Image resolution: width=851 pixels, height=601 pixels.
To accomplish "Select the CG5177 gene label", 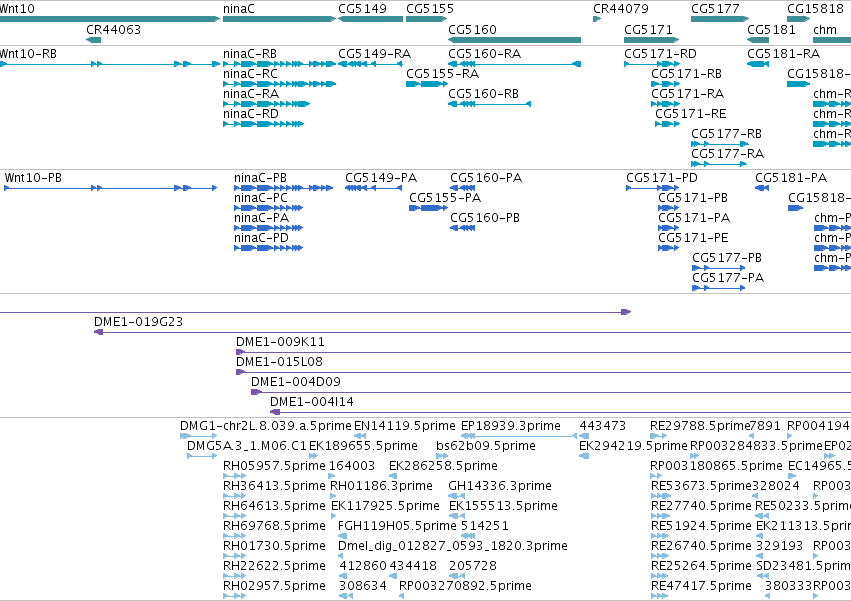I will click(715, 9).
